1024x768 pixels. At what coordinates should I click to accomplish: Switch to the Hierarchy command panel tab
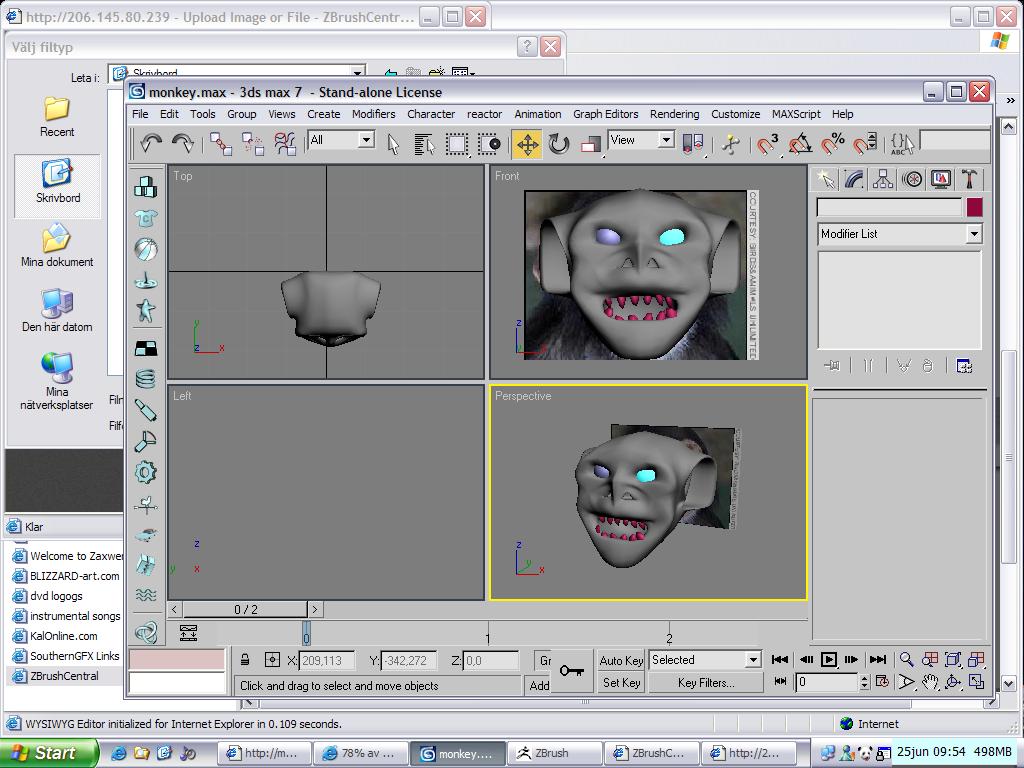point(883,179)
